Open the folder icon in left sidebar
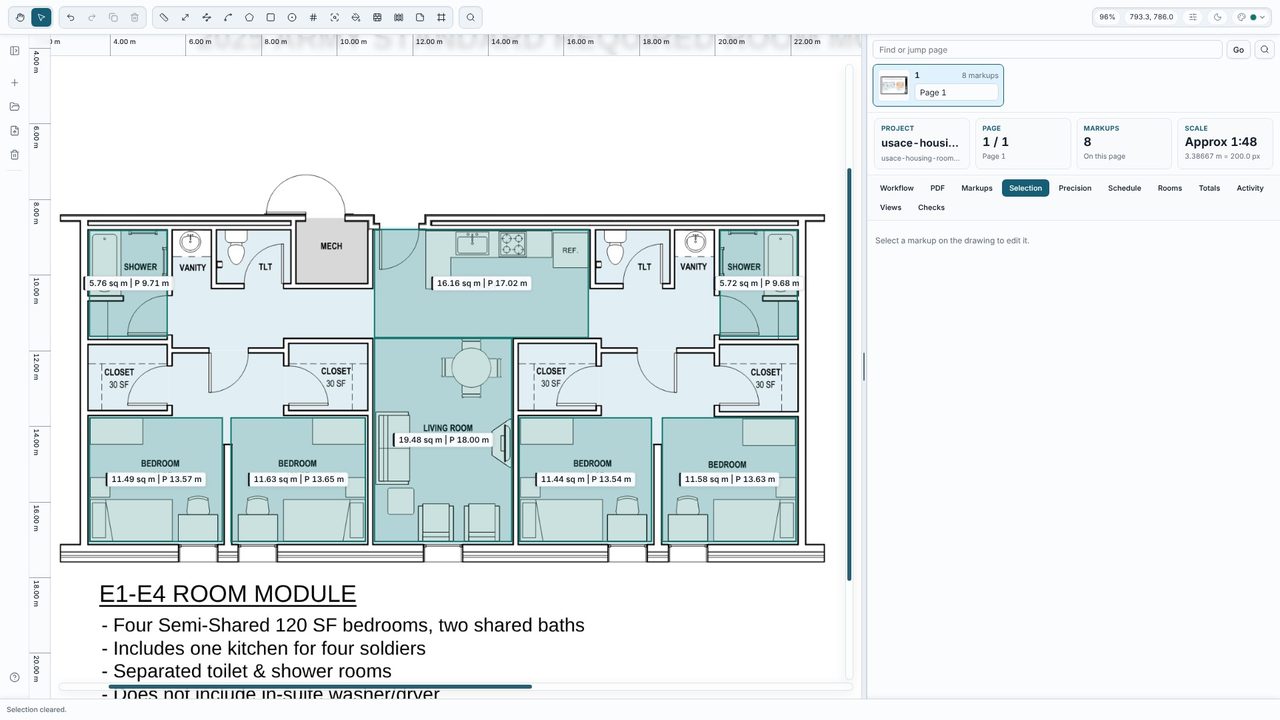 [x=15, y=107]
